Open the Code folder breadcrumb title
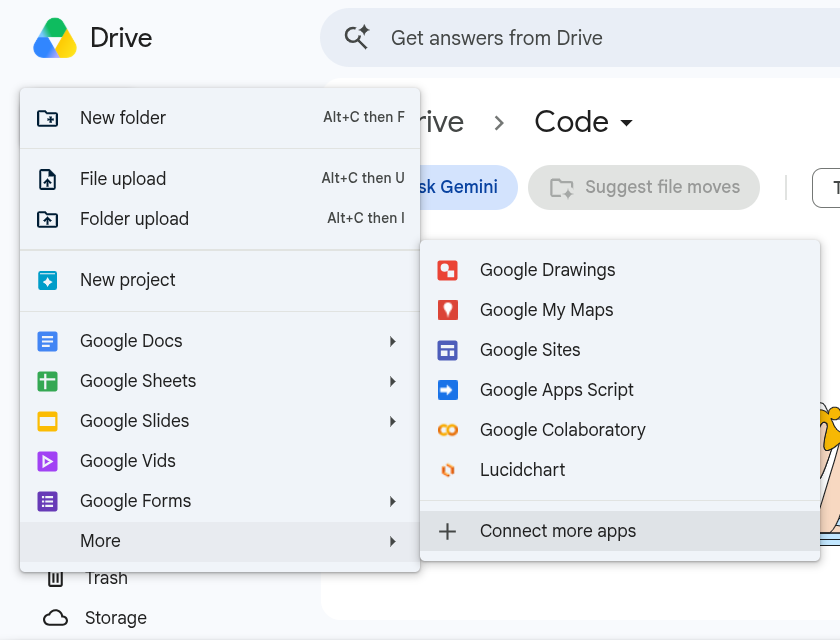Screen dimensions: 840x640 click(x=572, y=122)
